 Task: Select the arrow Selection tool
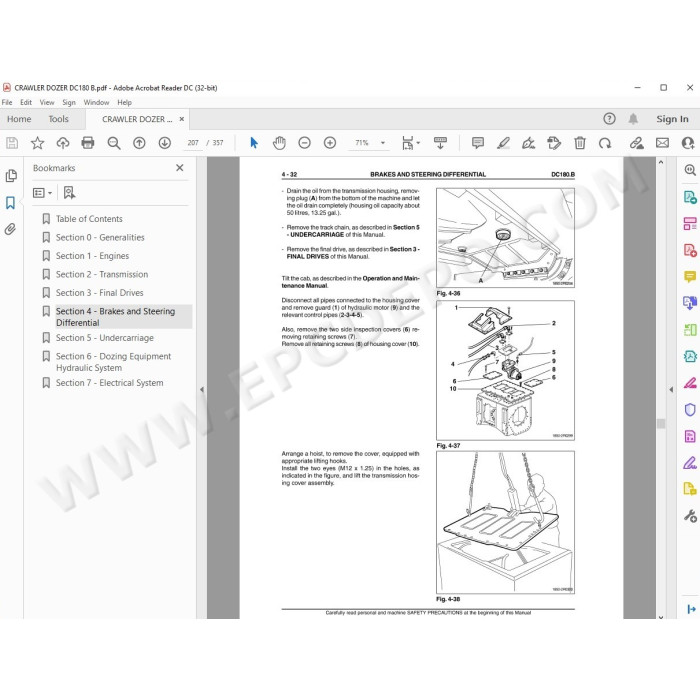coord(254,143)
